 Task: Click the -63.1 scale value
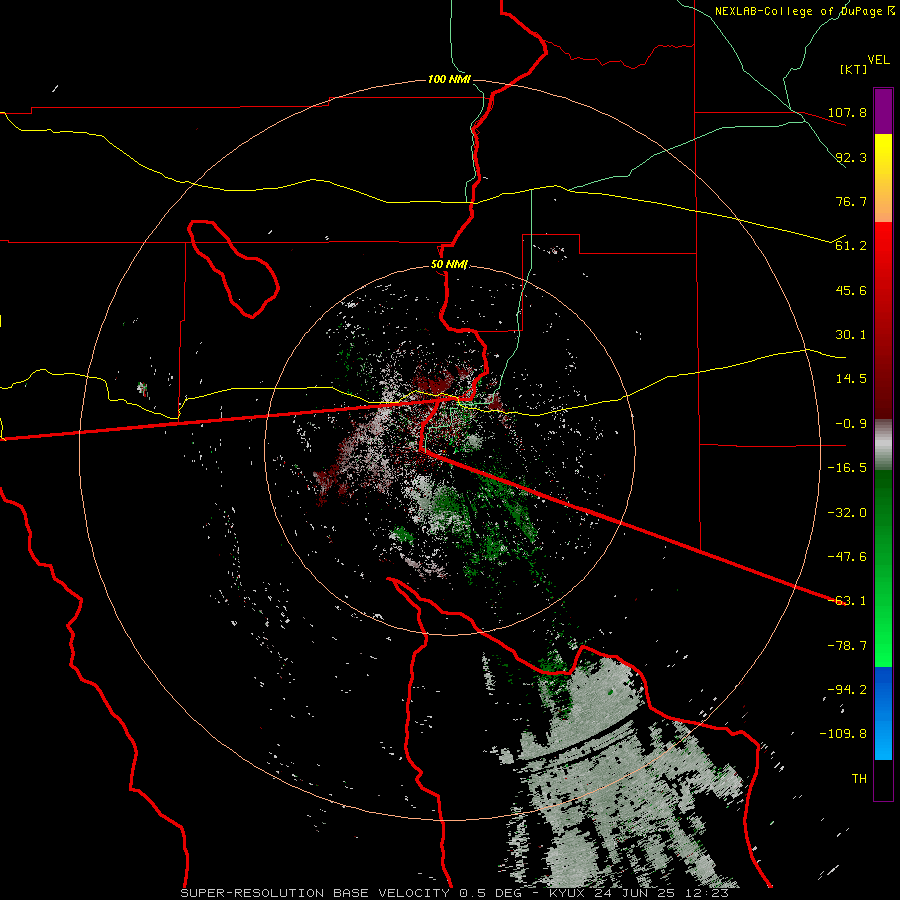[847, 601]
